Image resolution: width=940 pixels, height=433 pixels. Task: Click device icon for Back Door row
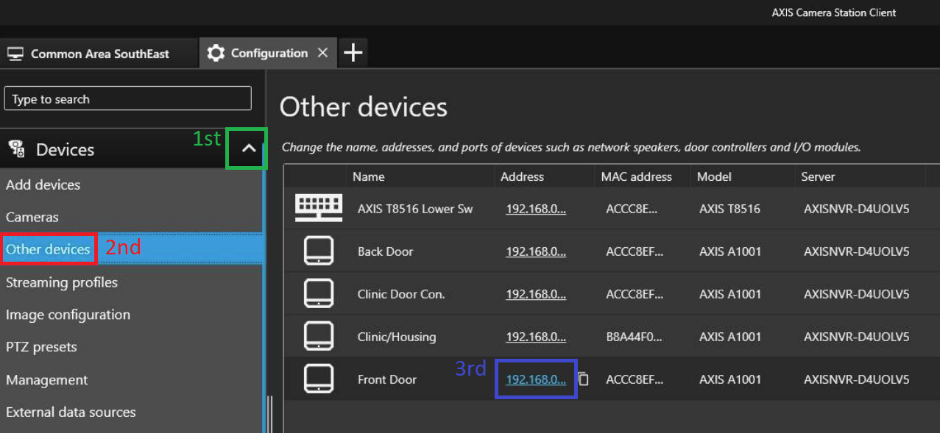tap(319, 251)
